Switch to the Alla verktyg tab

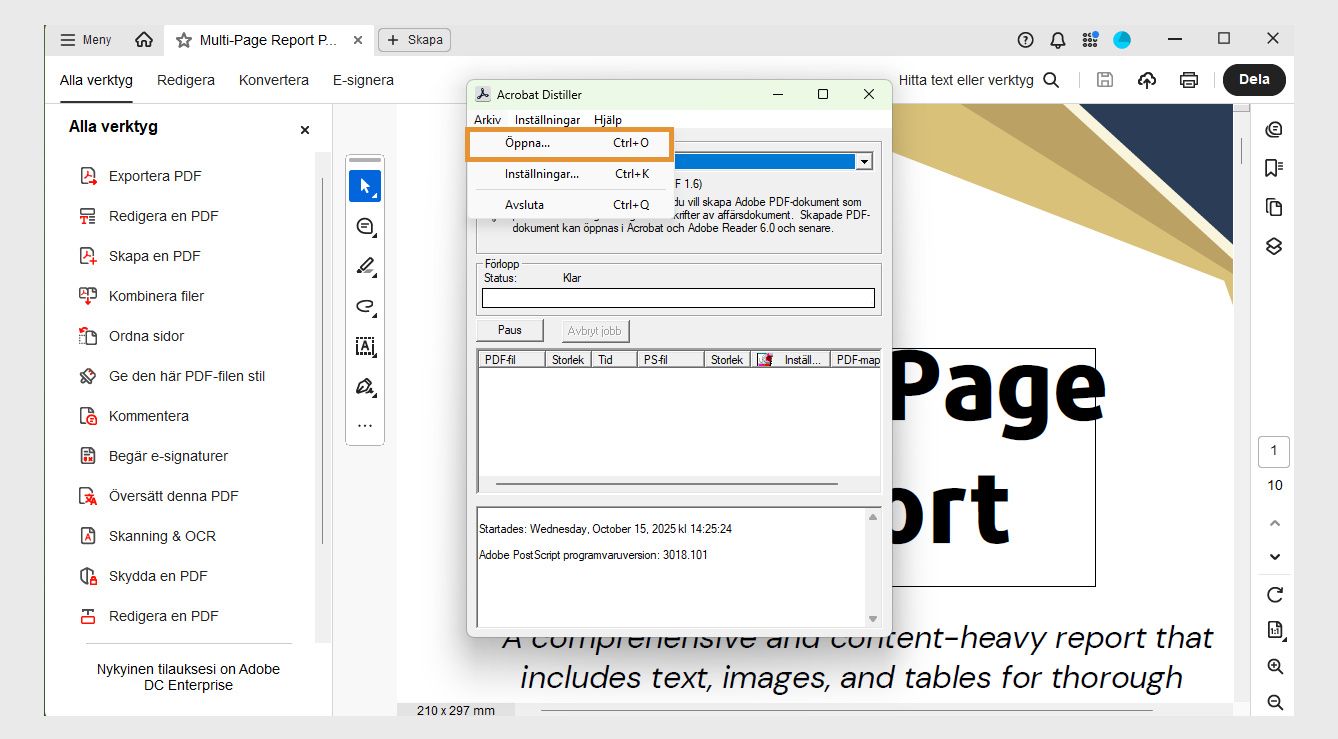(96, 80)
